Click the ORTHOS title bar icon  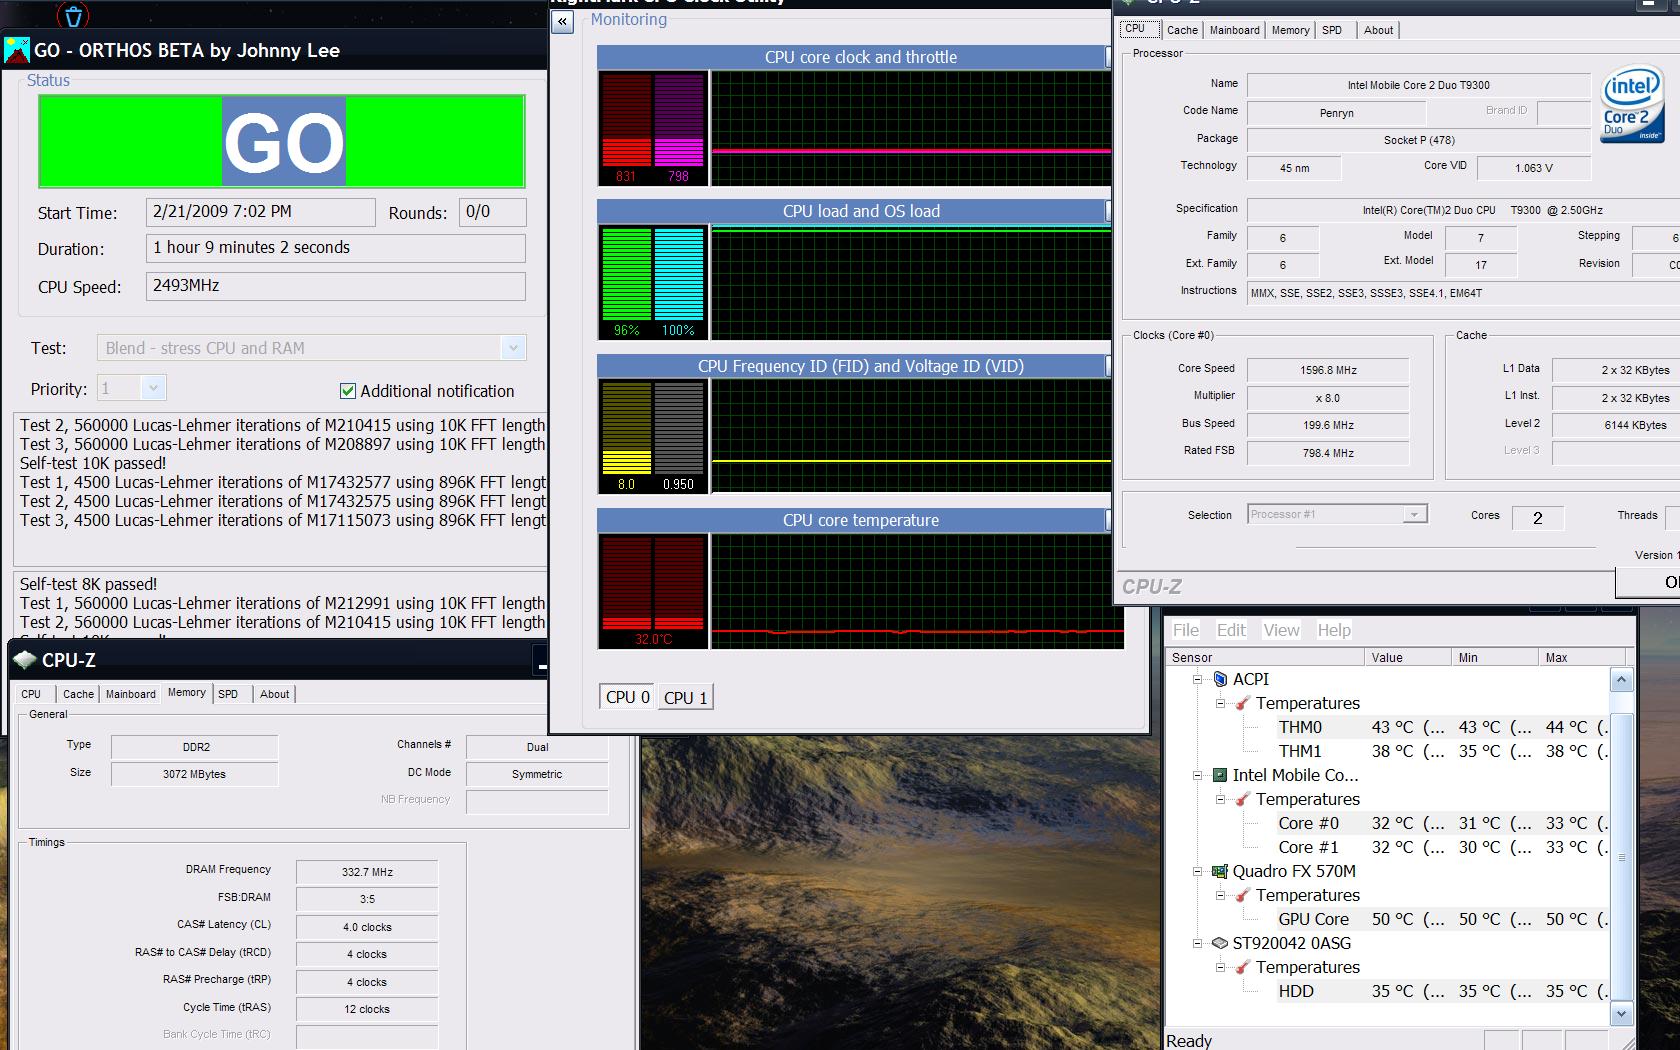[17, 50]
